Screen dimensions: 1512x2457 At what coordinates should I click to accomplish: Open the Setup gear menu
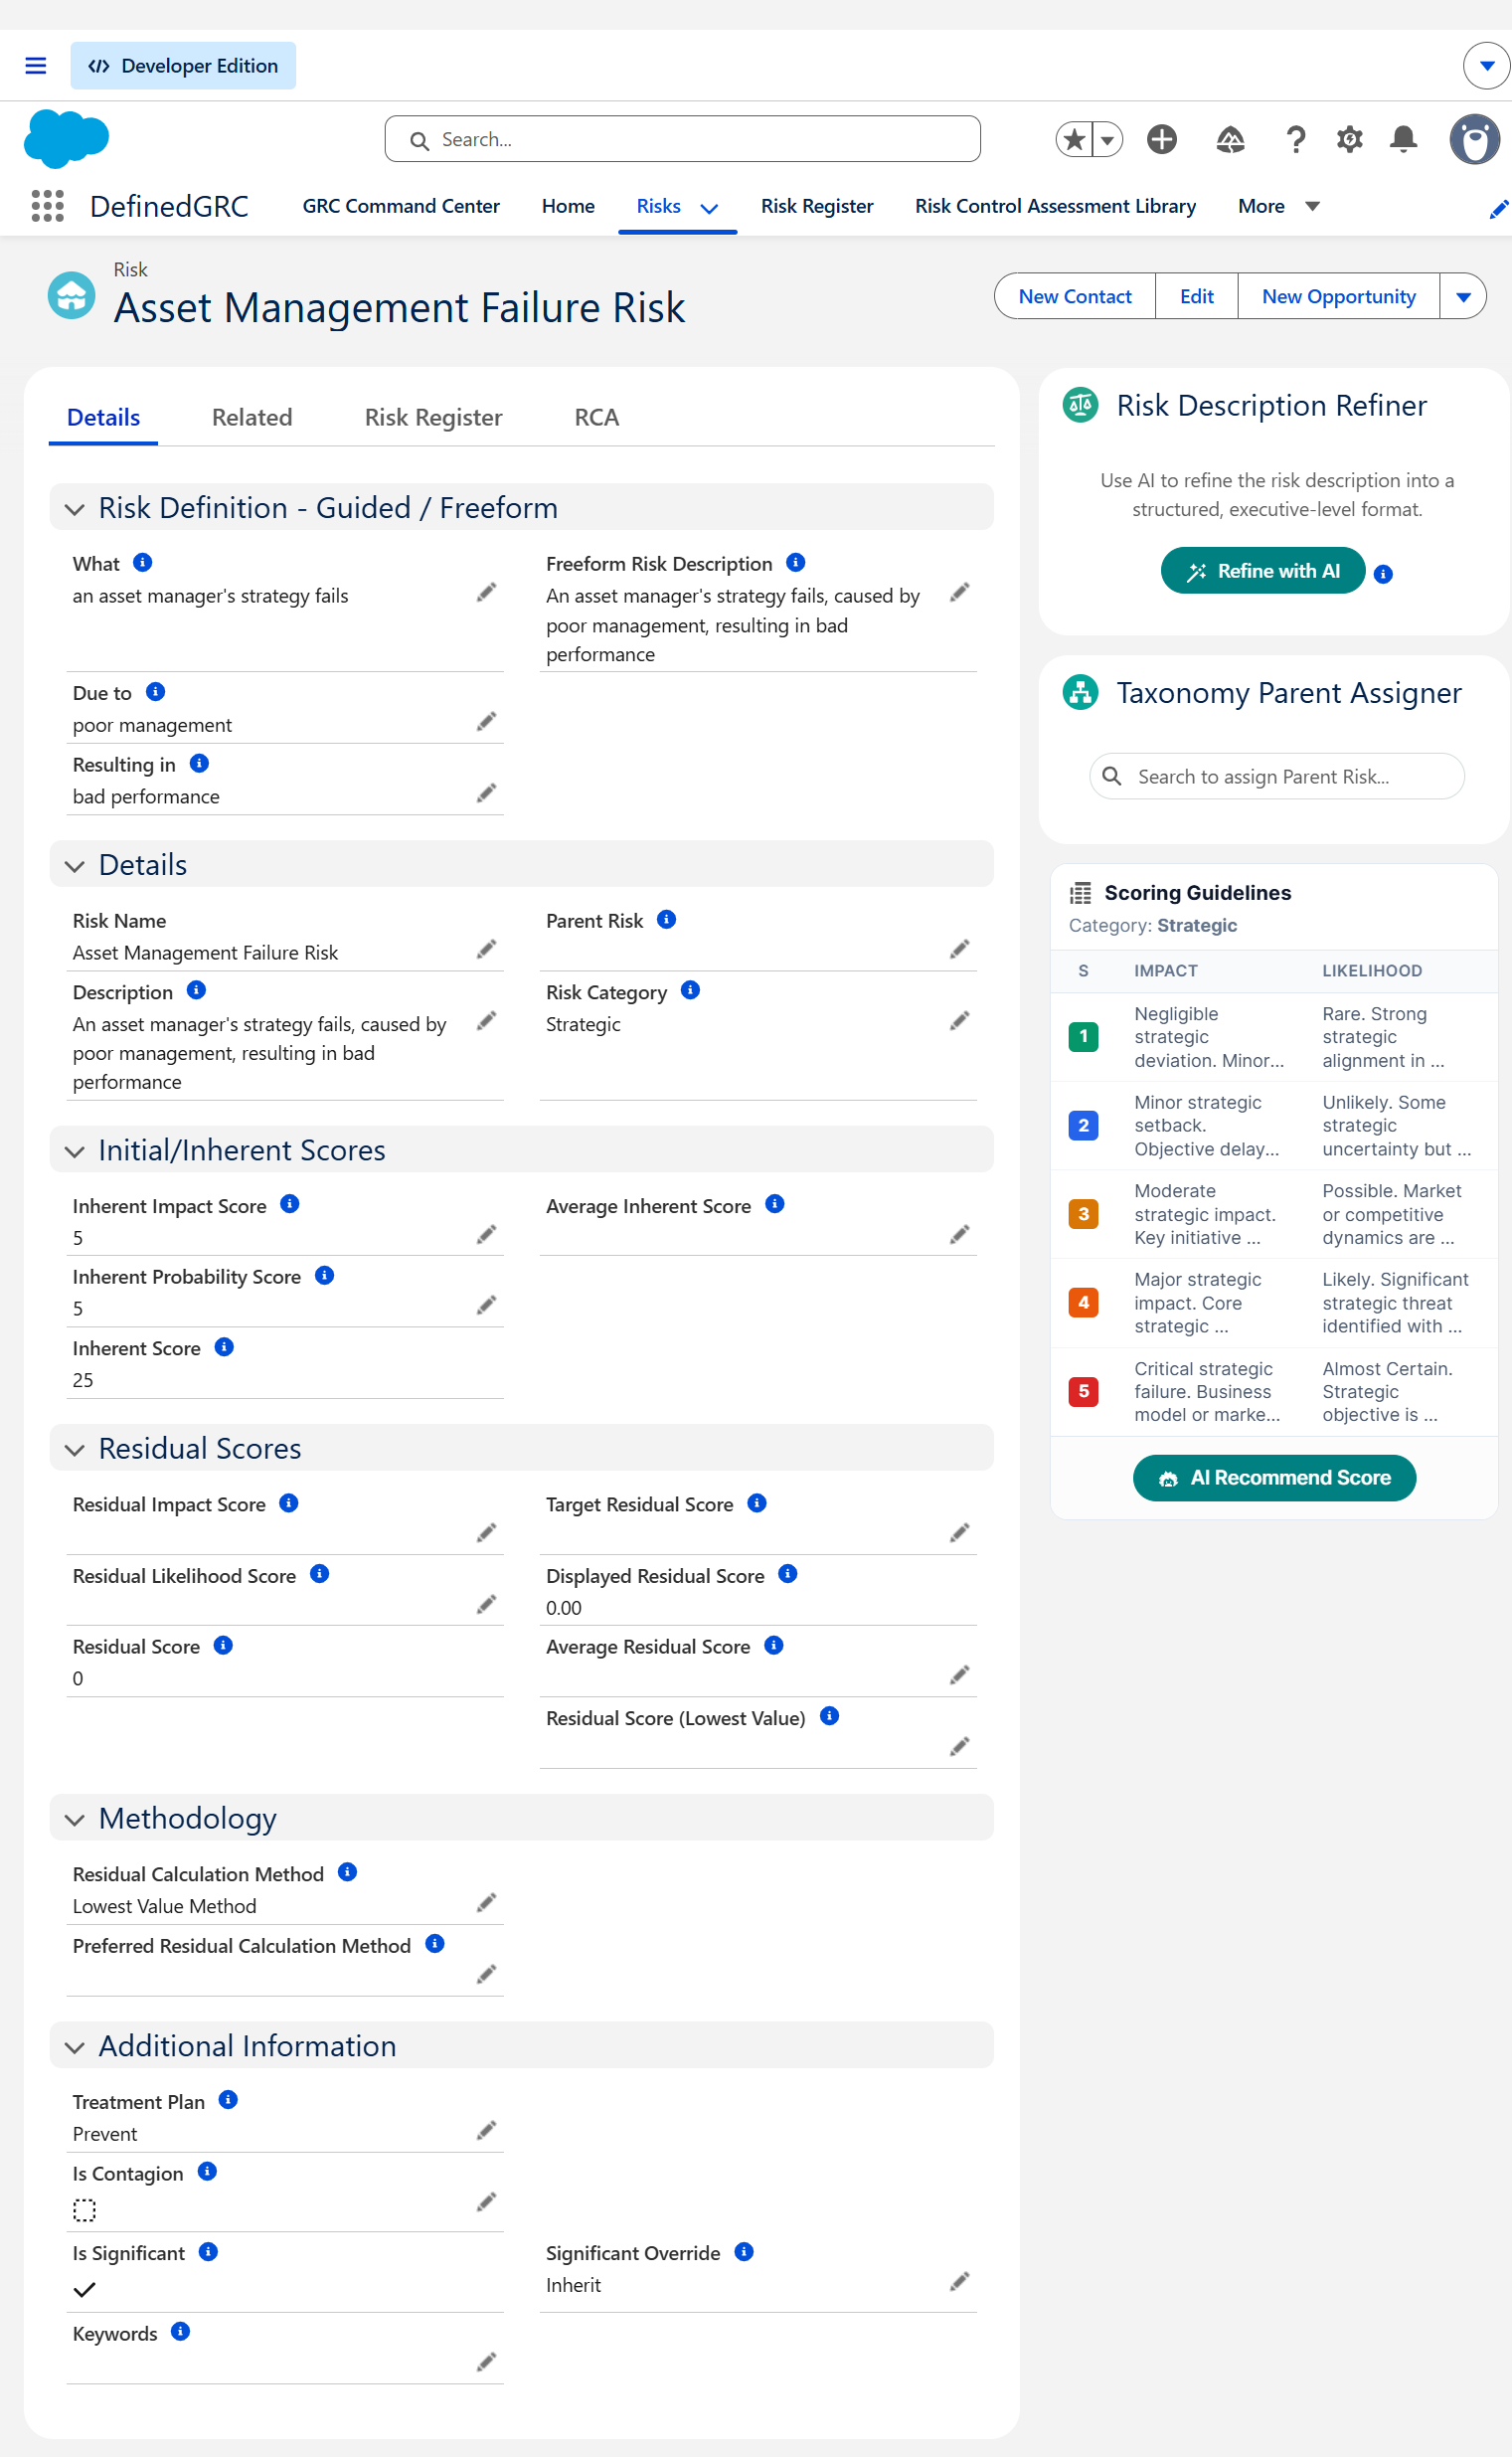click(x=1349, y=139)
